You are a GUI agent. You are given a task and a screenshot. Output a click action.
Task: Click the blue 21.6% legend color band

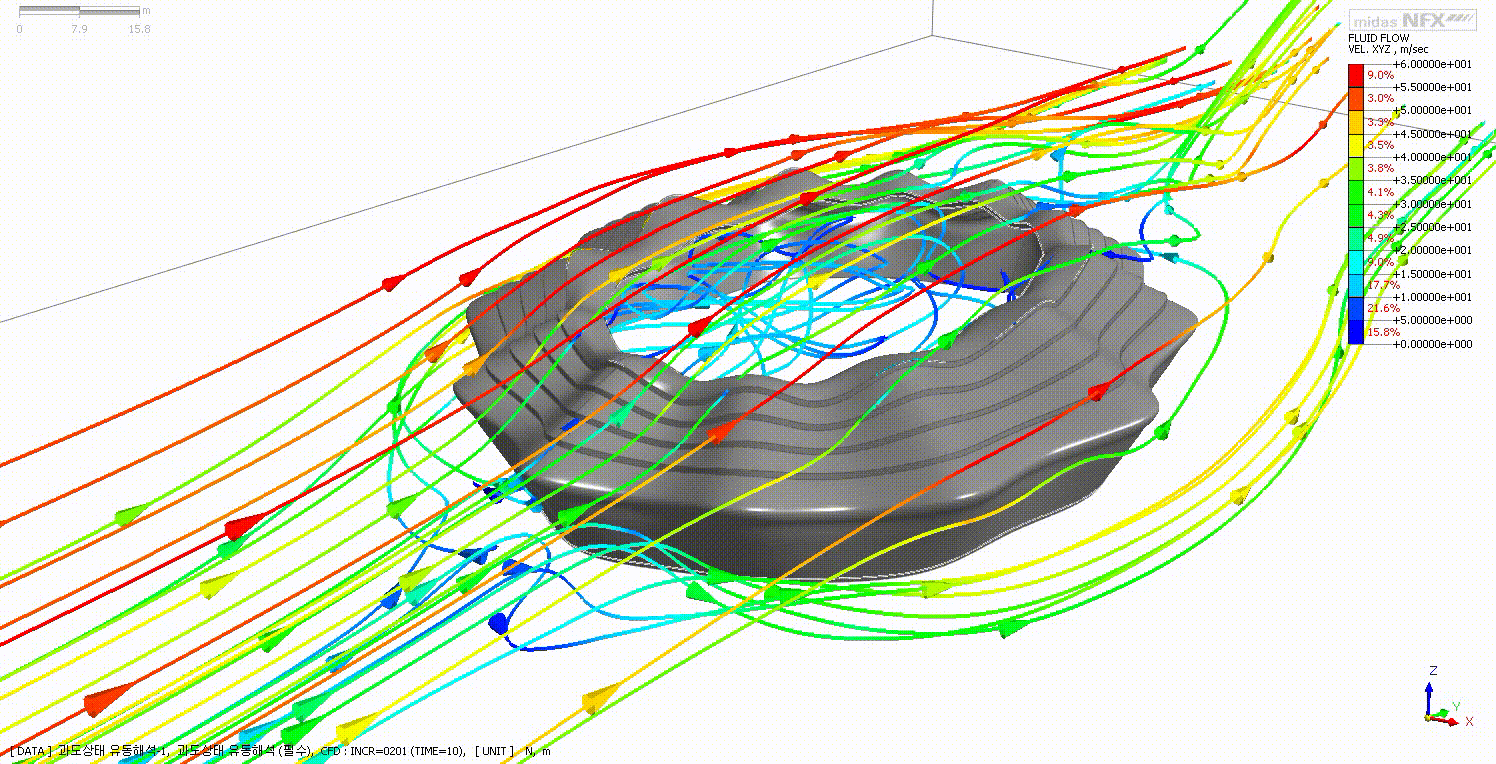1356,308
